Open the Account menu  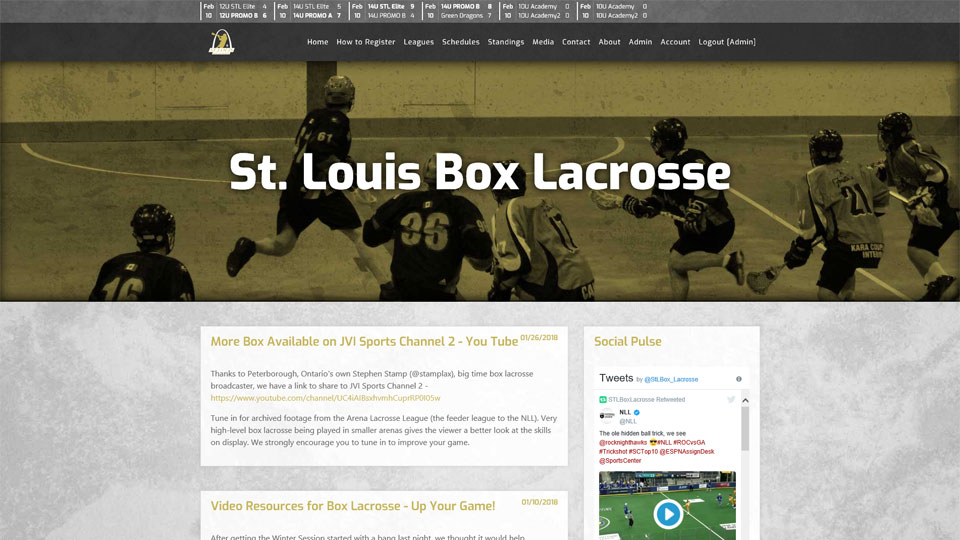tap(675, 42)
